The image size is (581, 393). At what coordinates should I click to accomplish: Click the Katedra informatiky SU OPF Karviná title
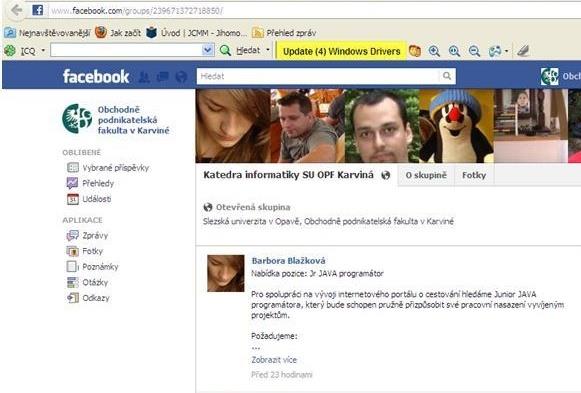tap(288, 175)
